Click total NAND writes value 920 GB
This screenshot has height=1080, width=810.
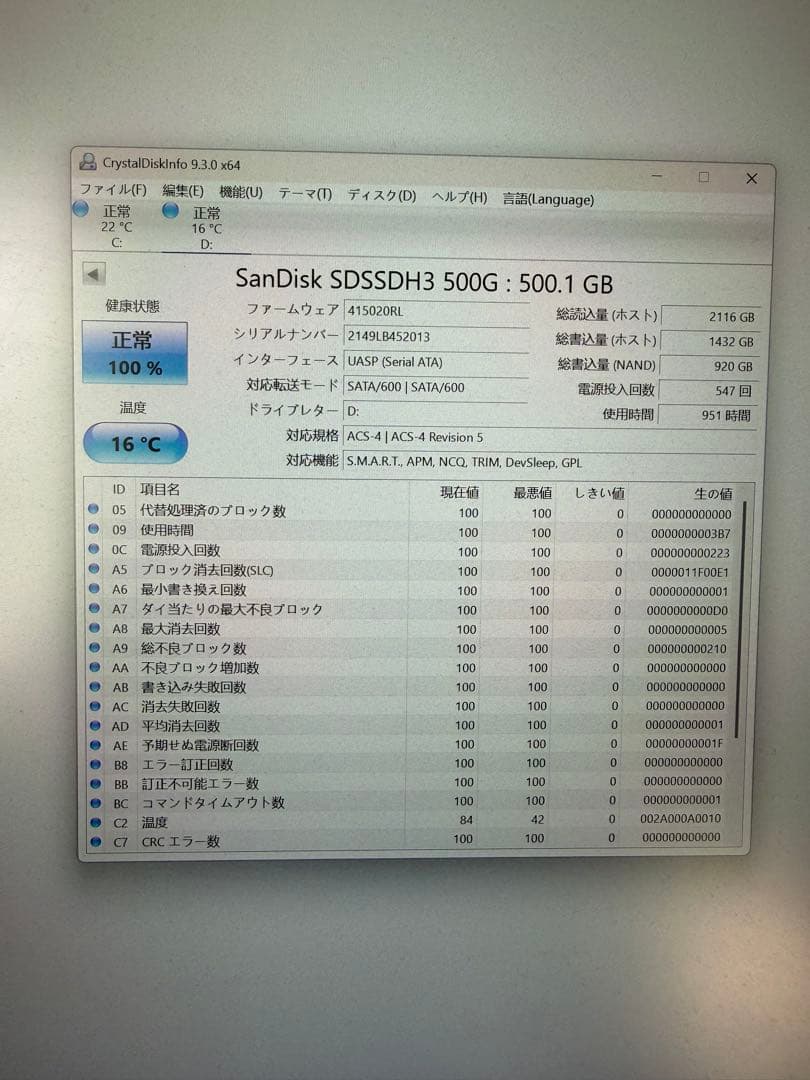click(x=710, y=366)
